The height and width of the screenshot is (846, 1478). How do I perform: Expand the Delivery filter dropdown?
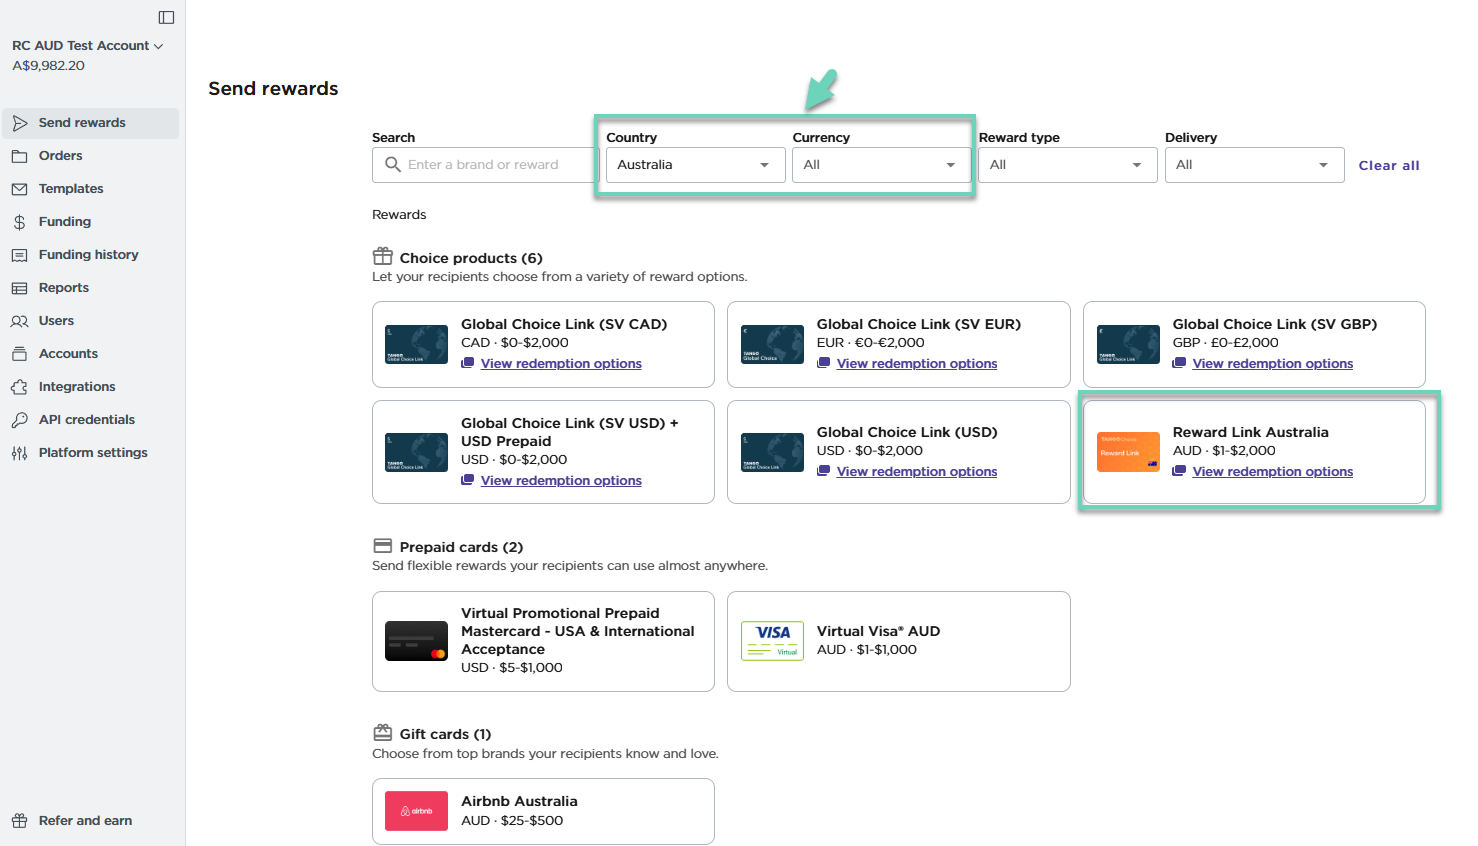(x=1253, y=165)
